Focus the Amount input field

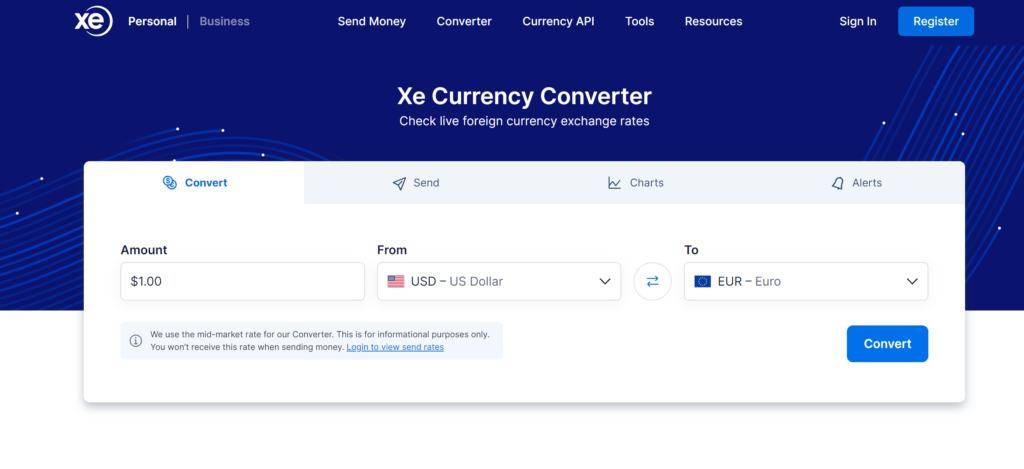(x=242, y=282)
